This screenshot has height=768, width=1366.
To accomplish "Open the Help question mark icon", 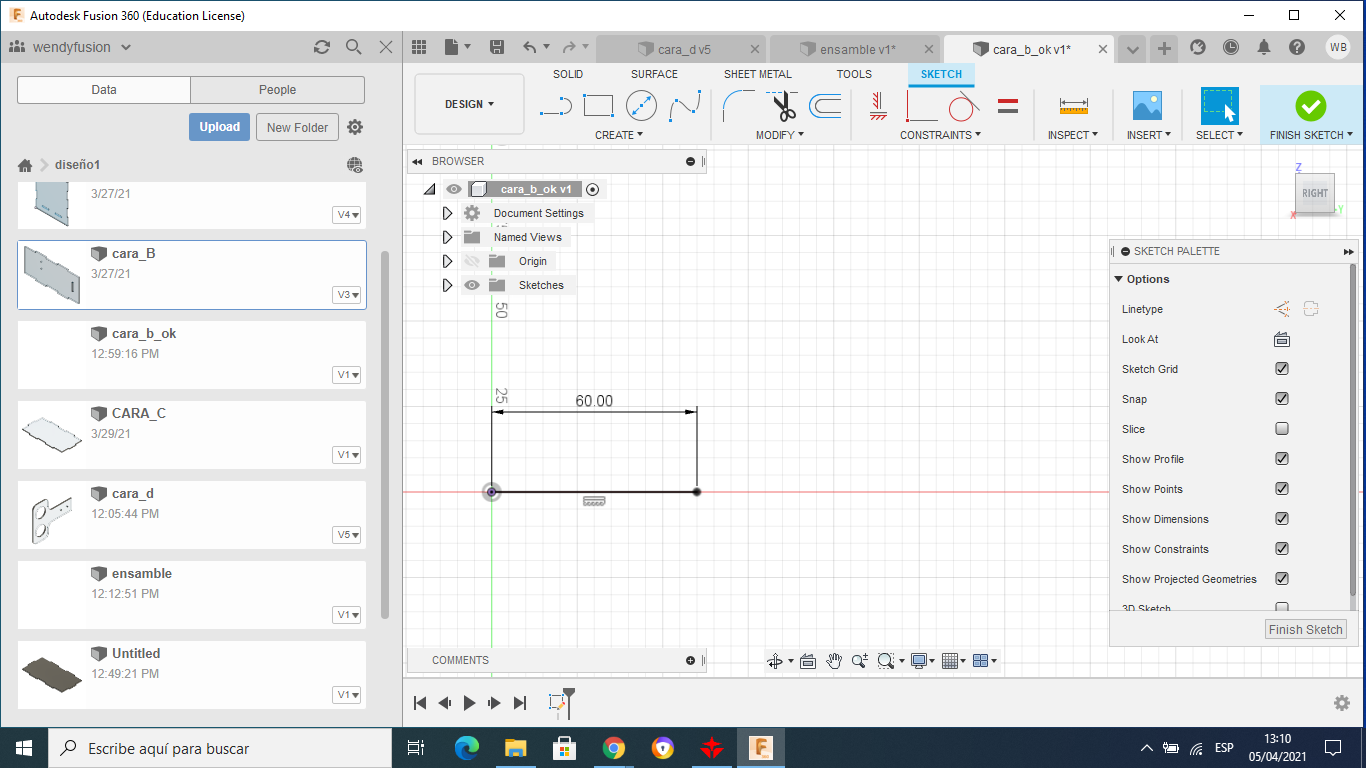I will 1297,47.
